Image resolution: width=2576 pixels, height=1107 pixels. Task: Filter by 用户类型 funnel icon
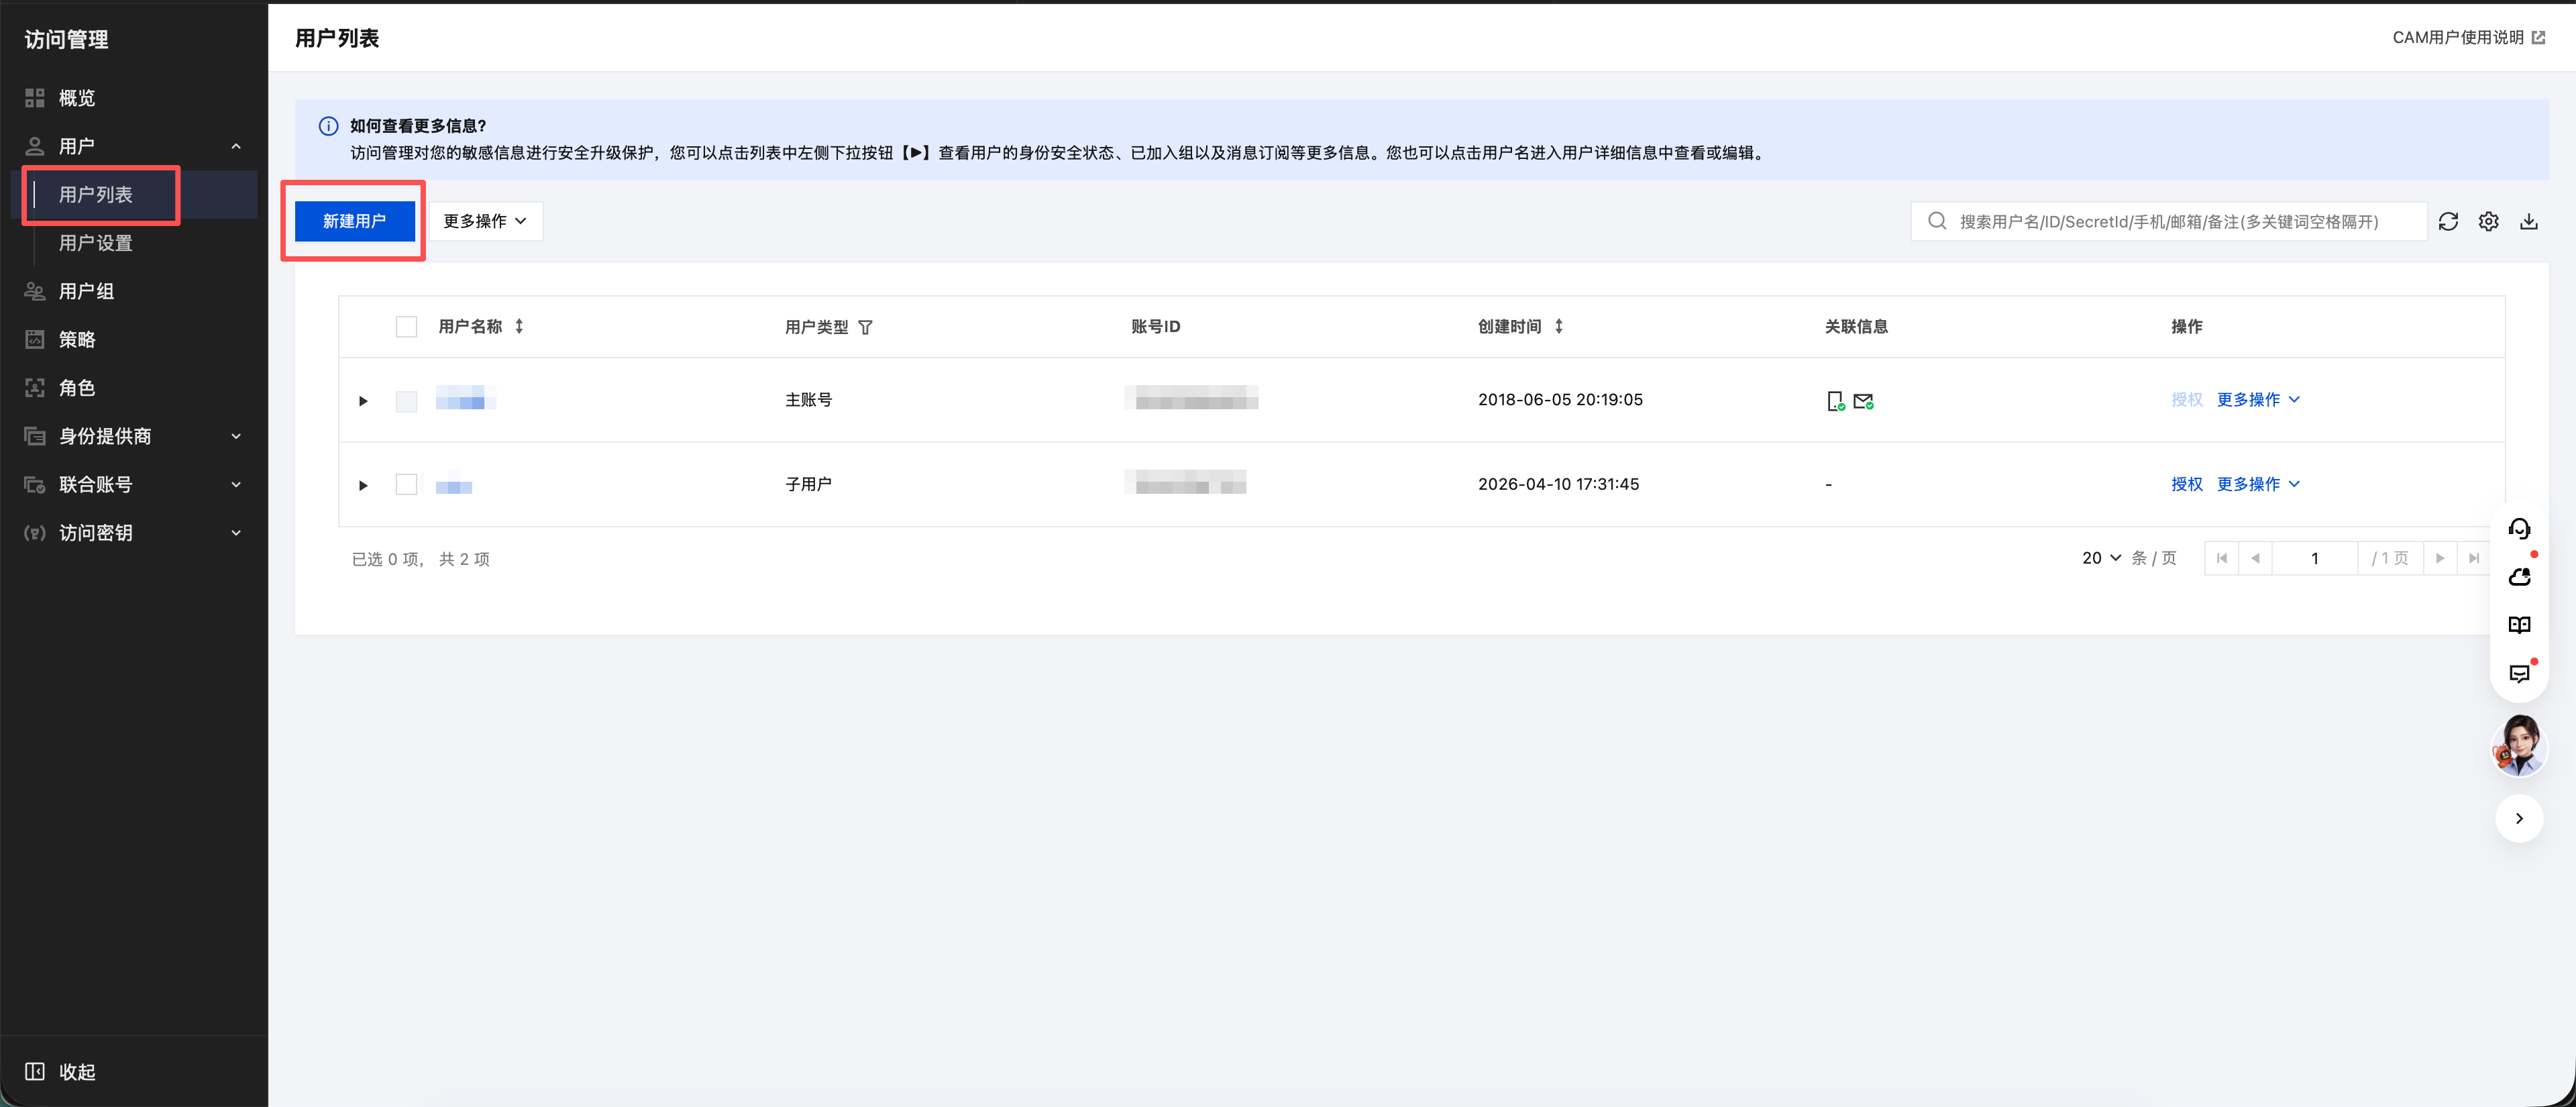[865, 327]
